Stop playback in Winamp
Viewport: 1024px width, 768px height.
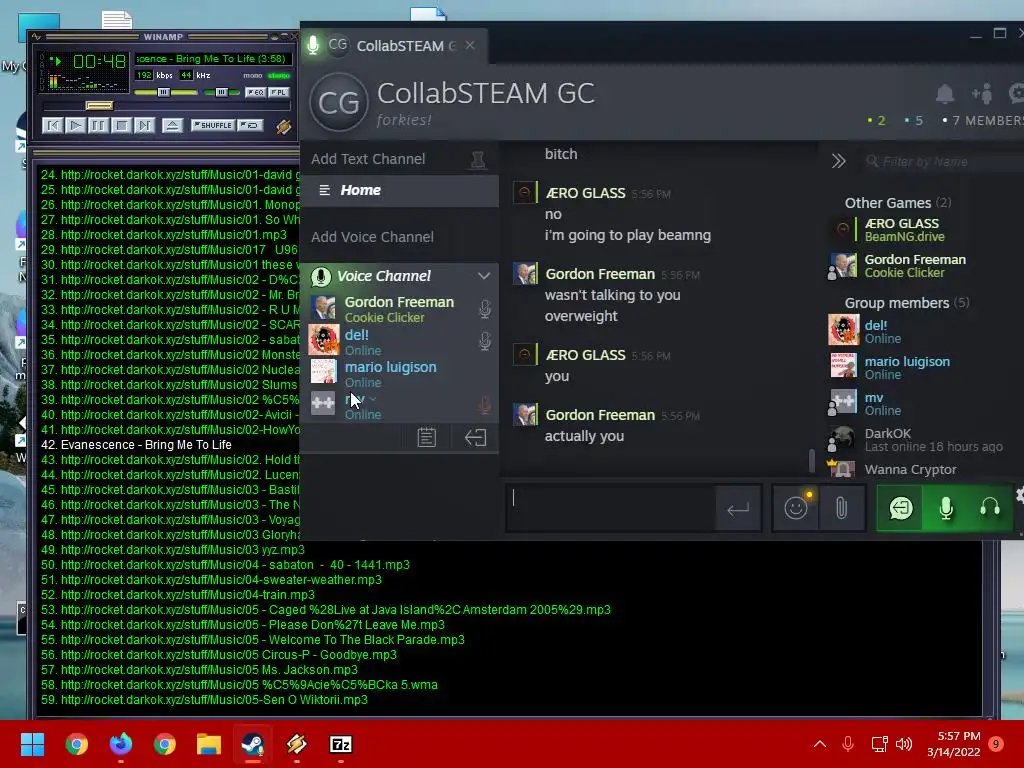tap(121, 125)
